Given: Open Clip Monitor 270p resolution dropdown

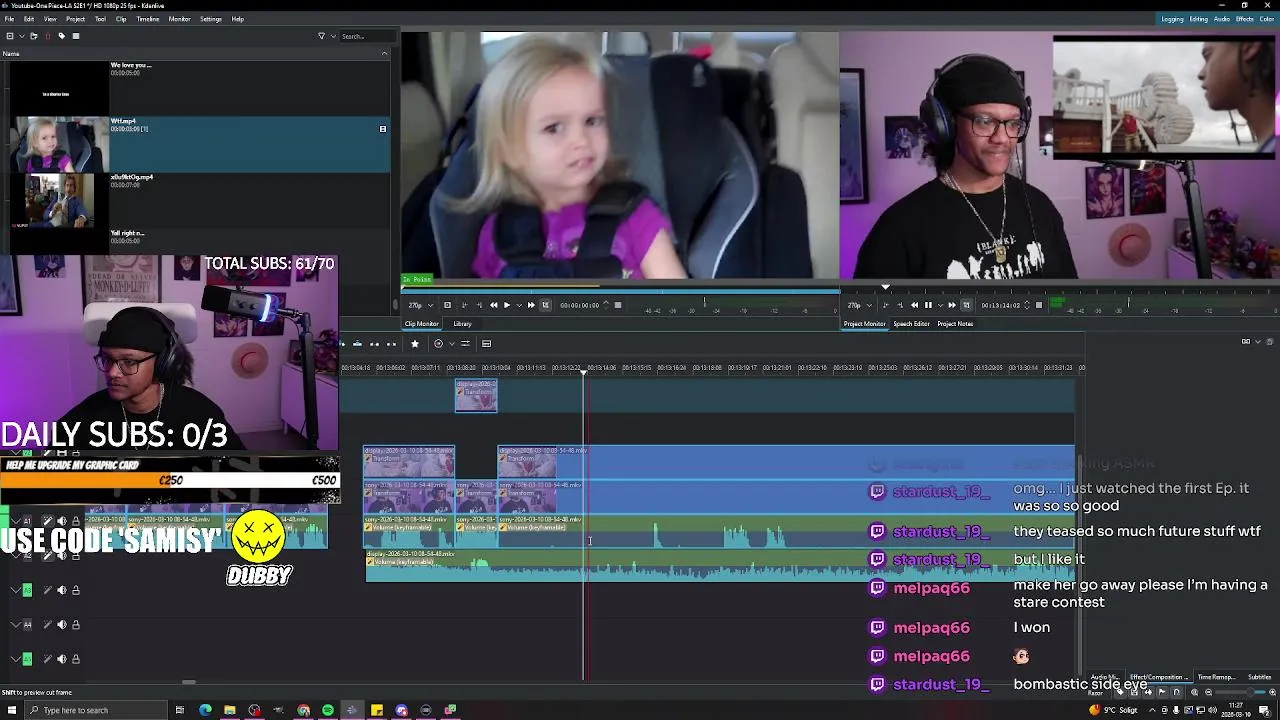Looking at the screenshot, I should [x=420, y=305].
